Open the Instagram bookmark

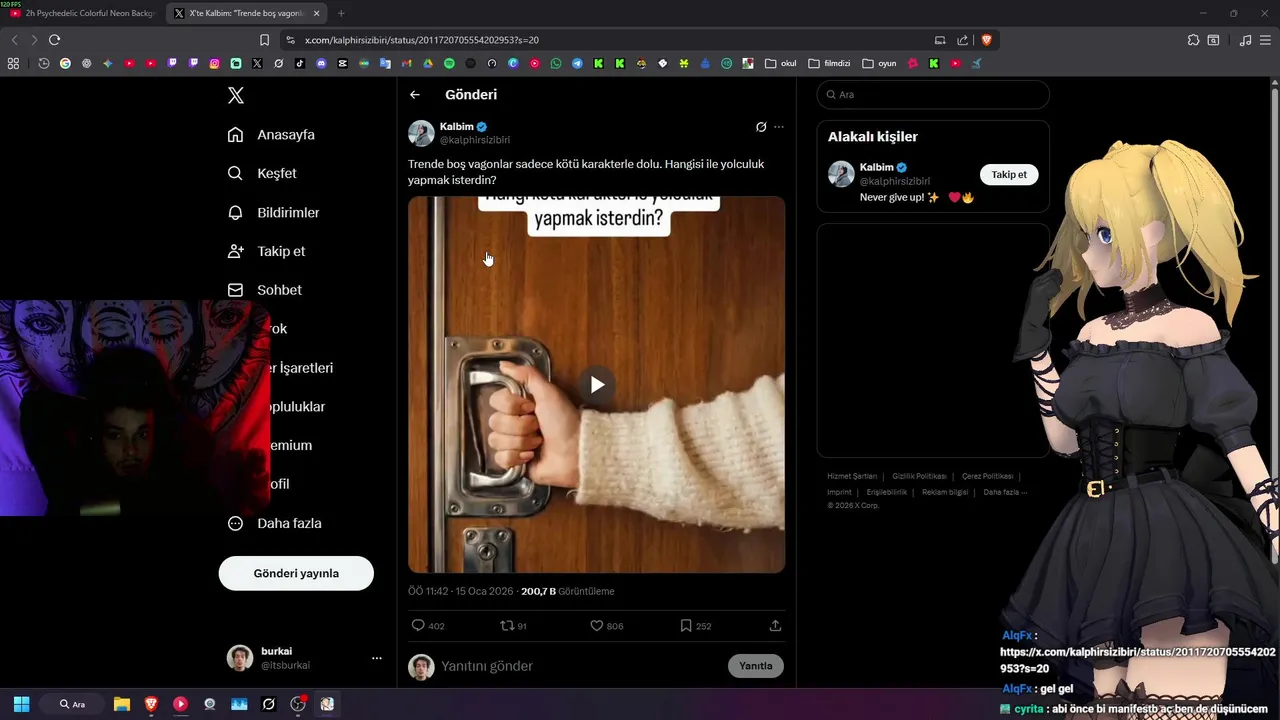(x=214, y=63)
